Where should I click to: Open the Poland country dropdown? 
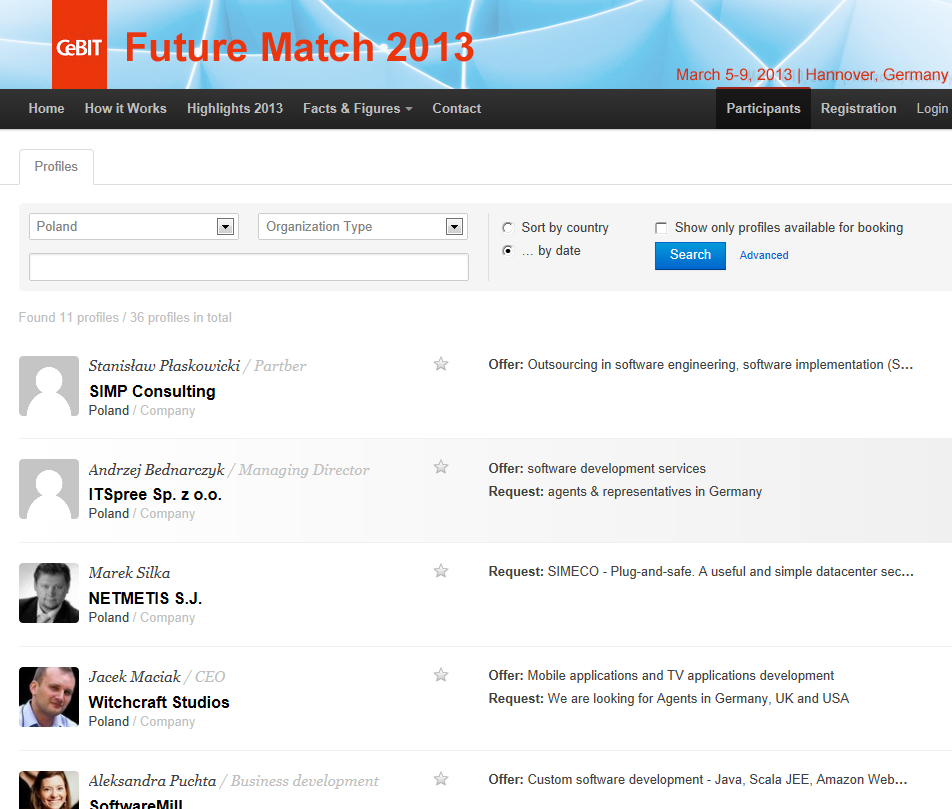click(x=134, y=227)
